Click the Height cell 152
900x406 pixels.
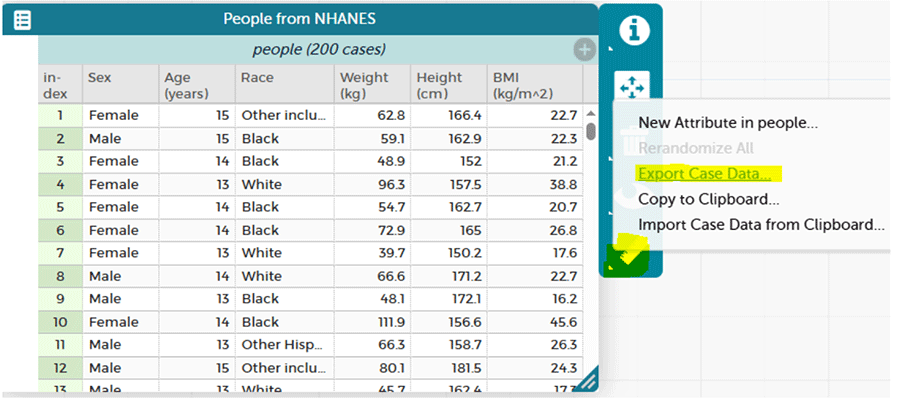pyautogui.click(x=449, y=161)
